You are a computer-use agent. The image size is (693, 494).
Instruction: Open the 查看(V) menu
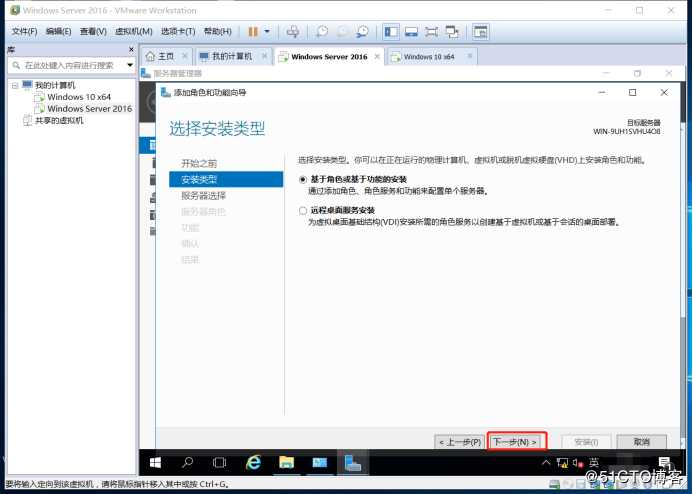click(x=93, y=32)
